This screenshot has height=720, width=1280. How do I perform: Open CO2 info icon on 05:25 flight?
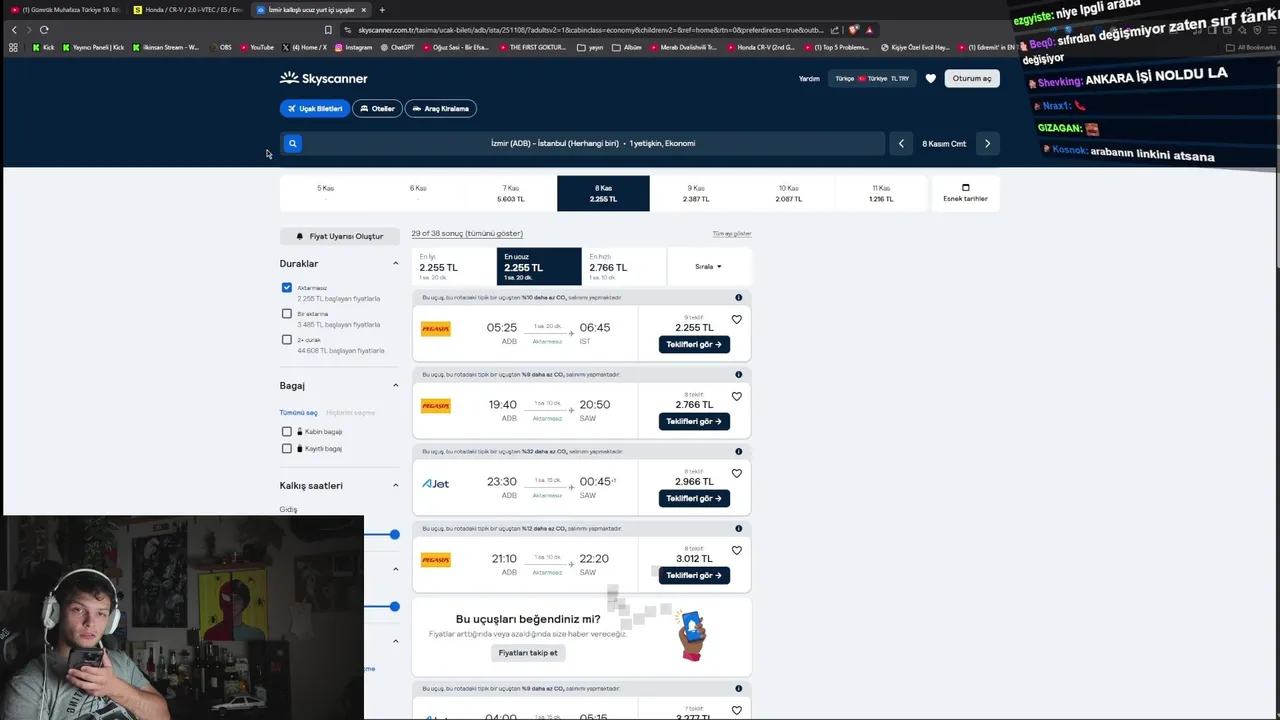coord(739,297)
